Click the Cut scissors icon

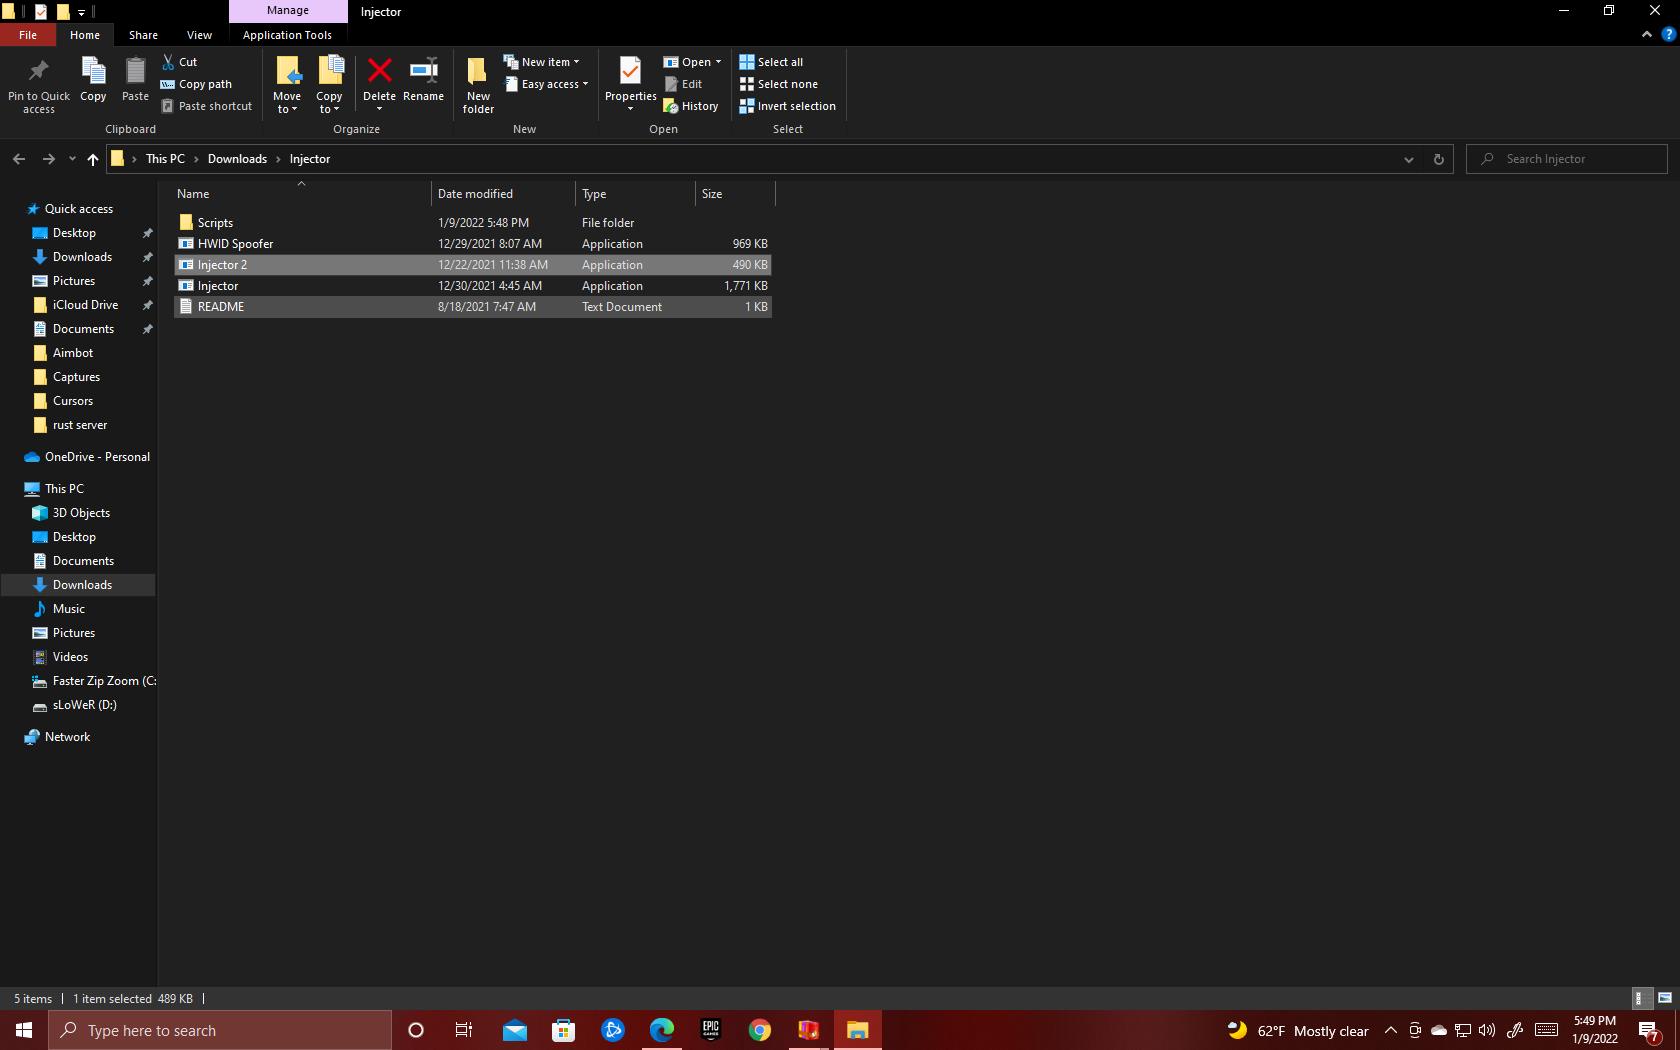[x=168, y=62]
